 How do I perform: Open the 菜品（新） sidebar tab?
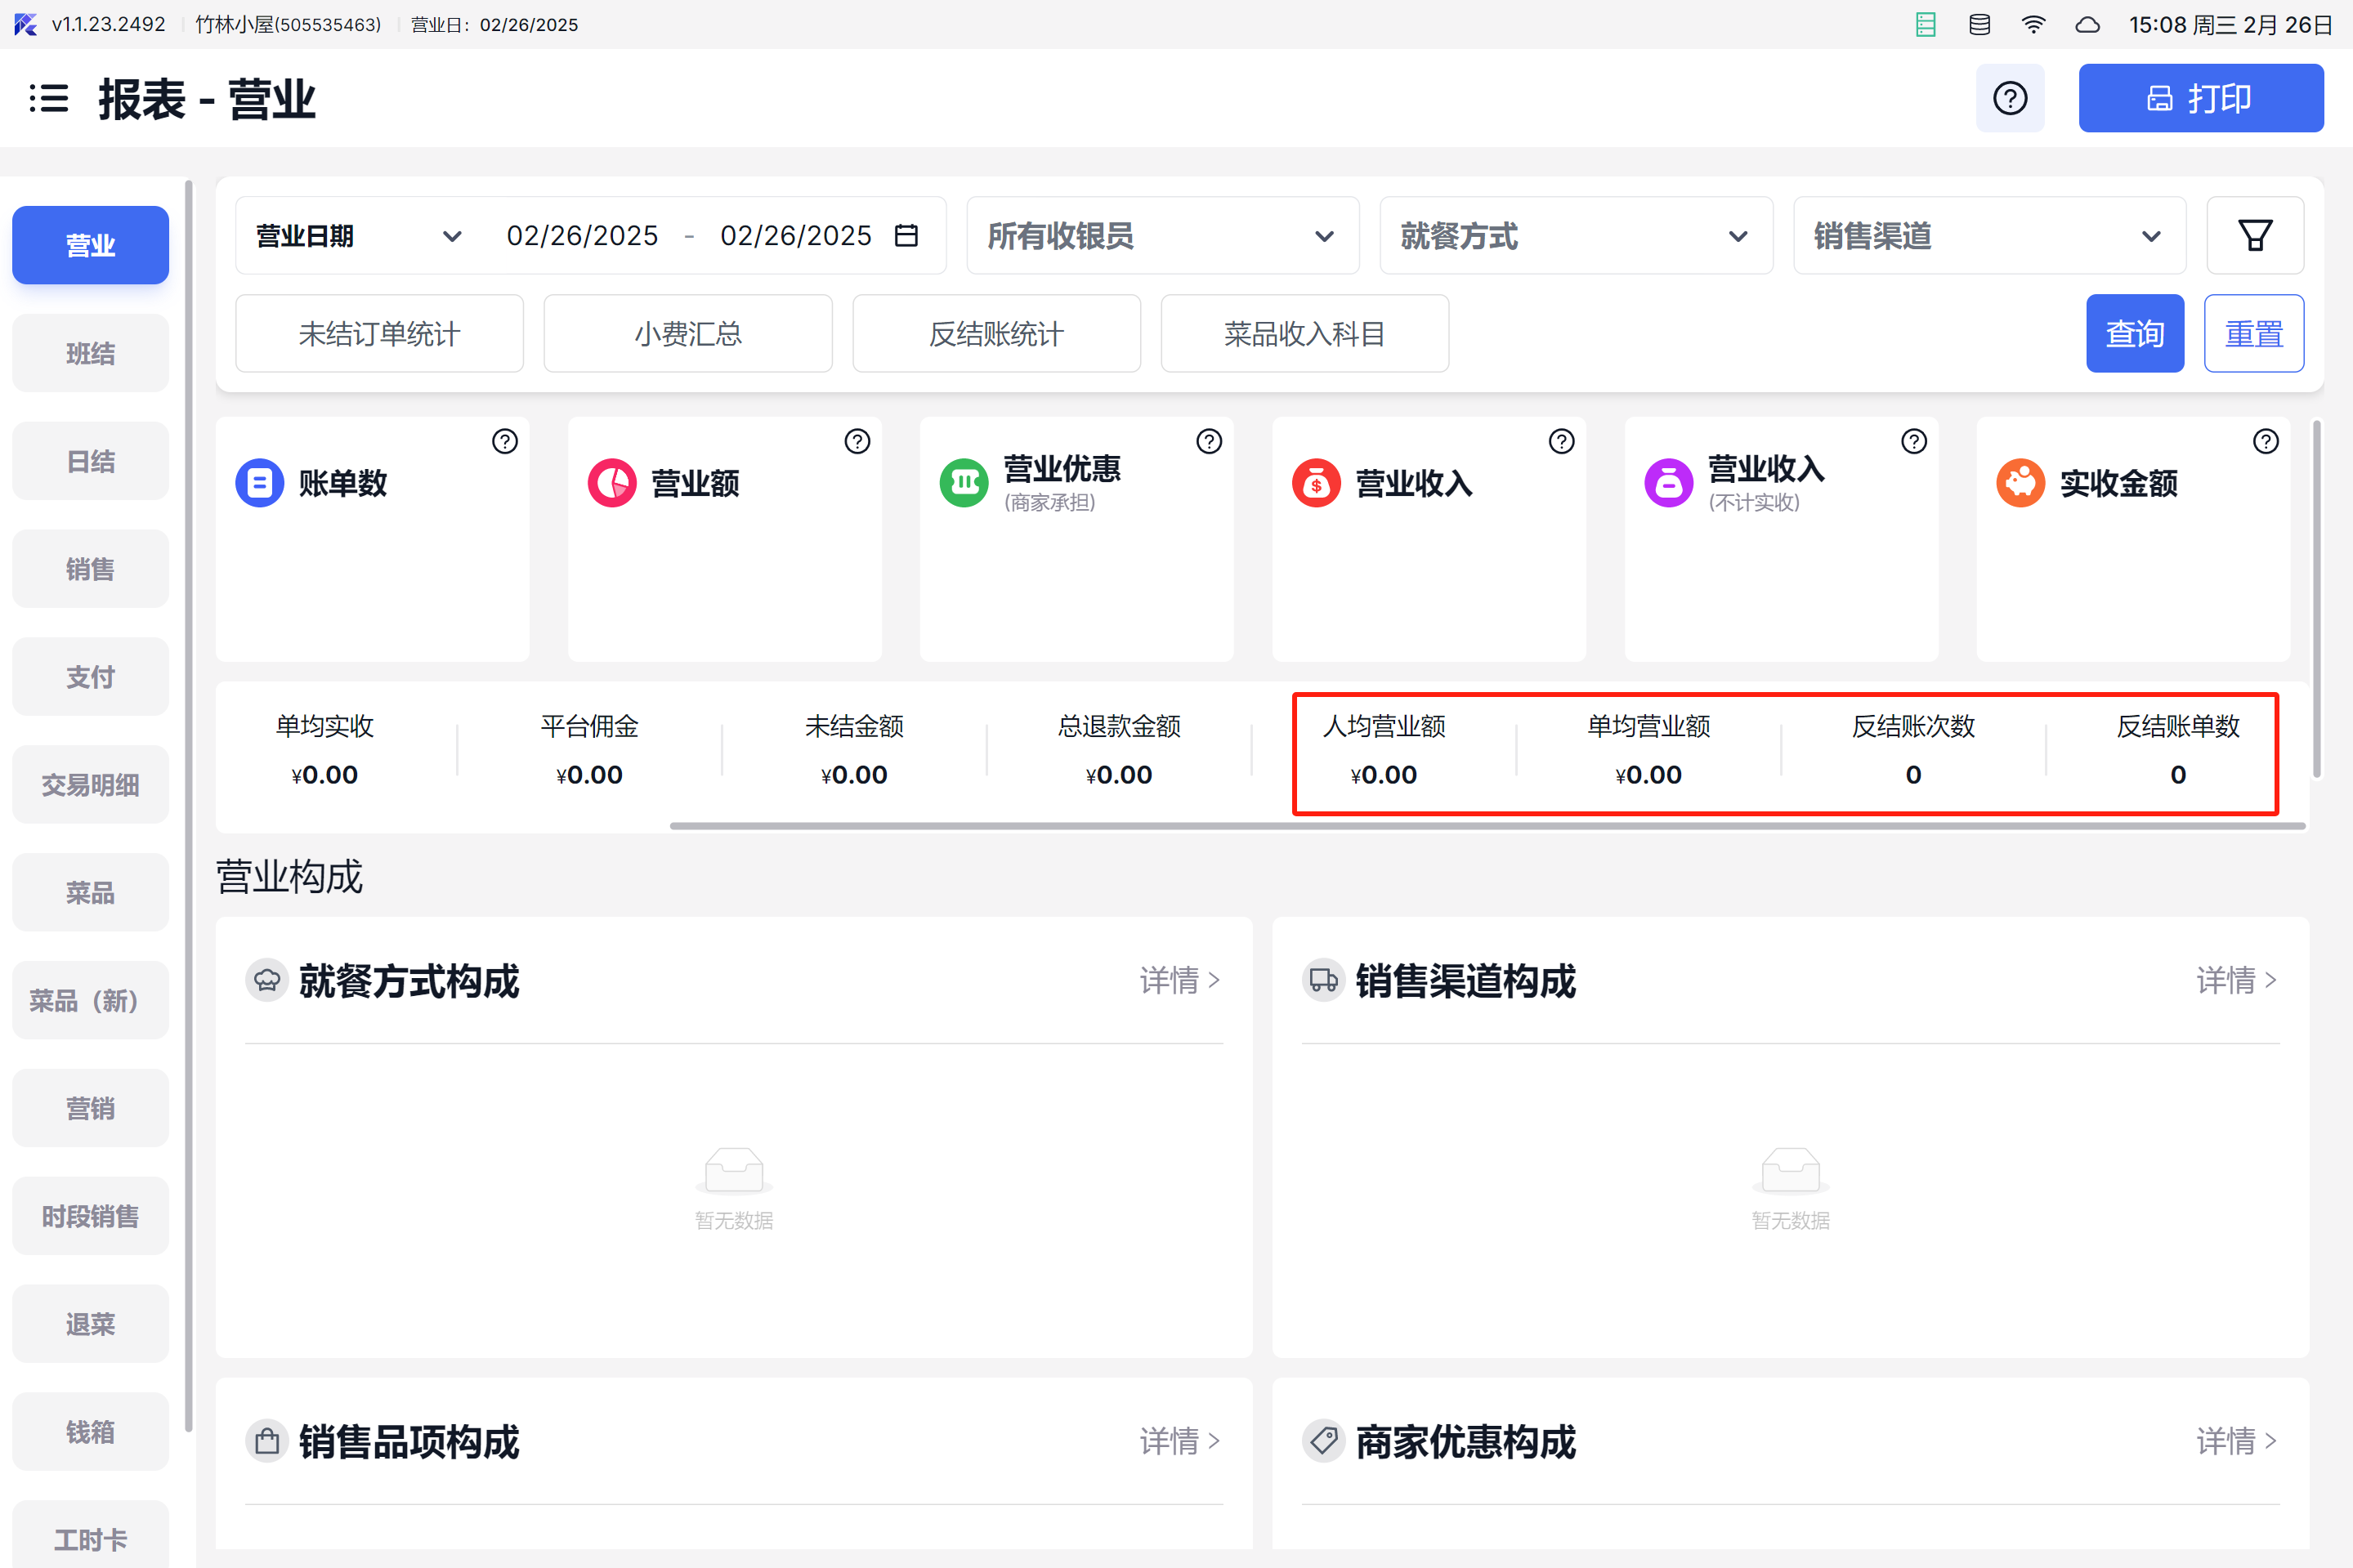click(x=90, y=1000)
